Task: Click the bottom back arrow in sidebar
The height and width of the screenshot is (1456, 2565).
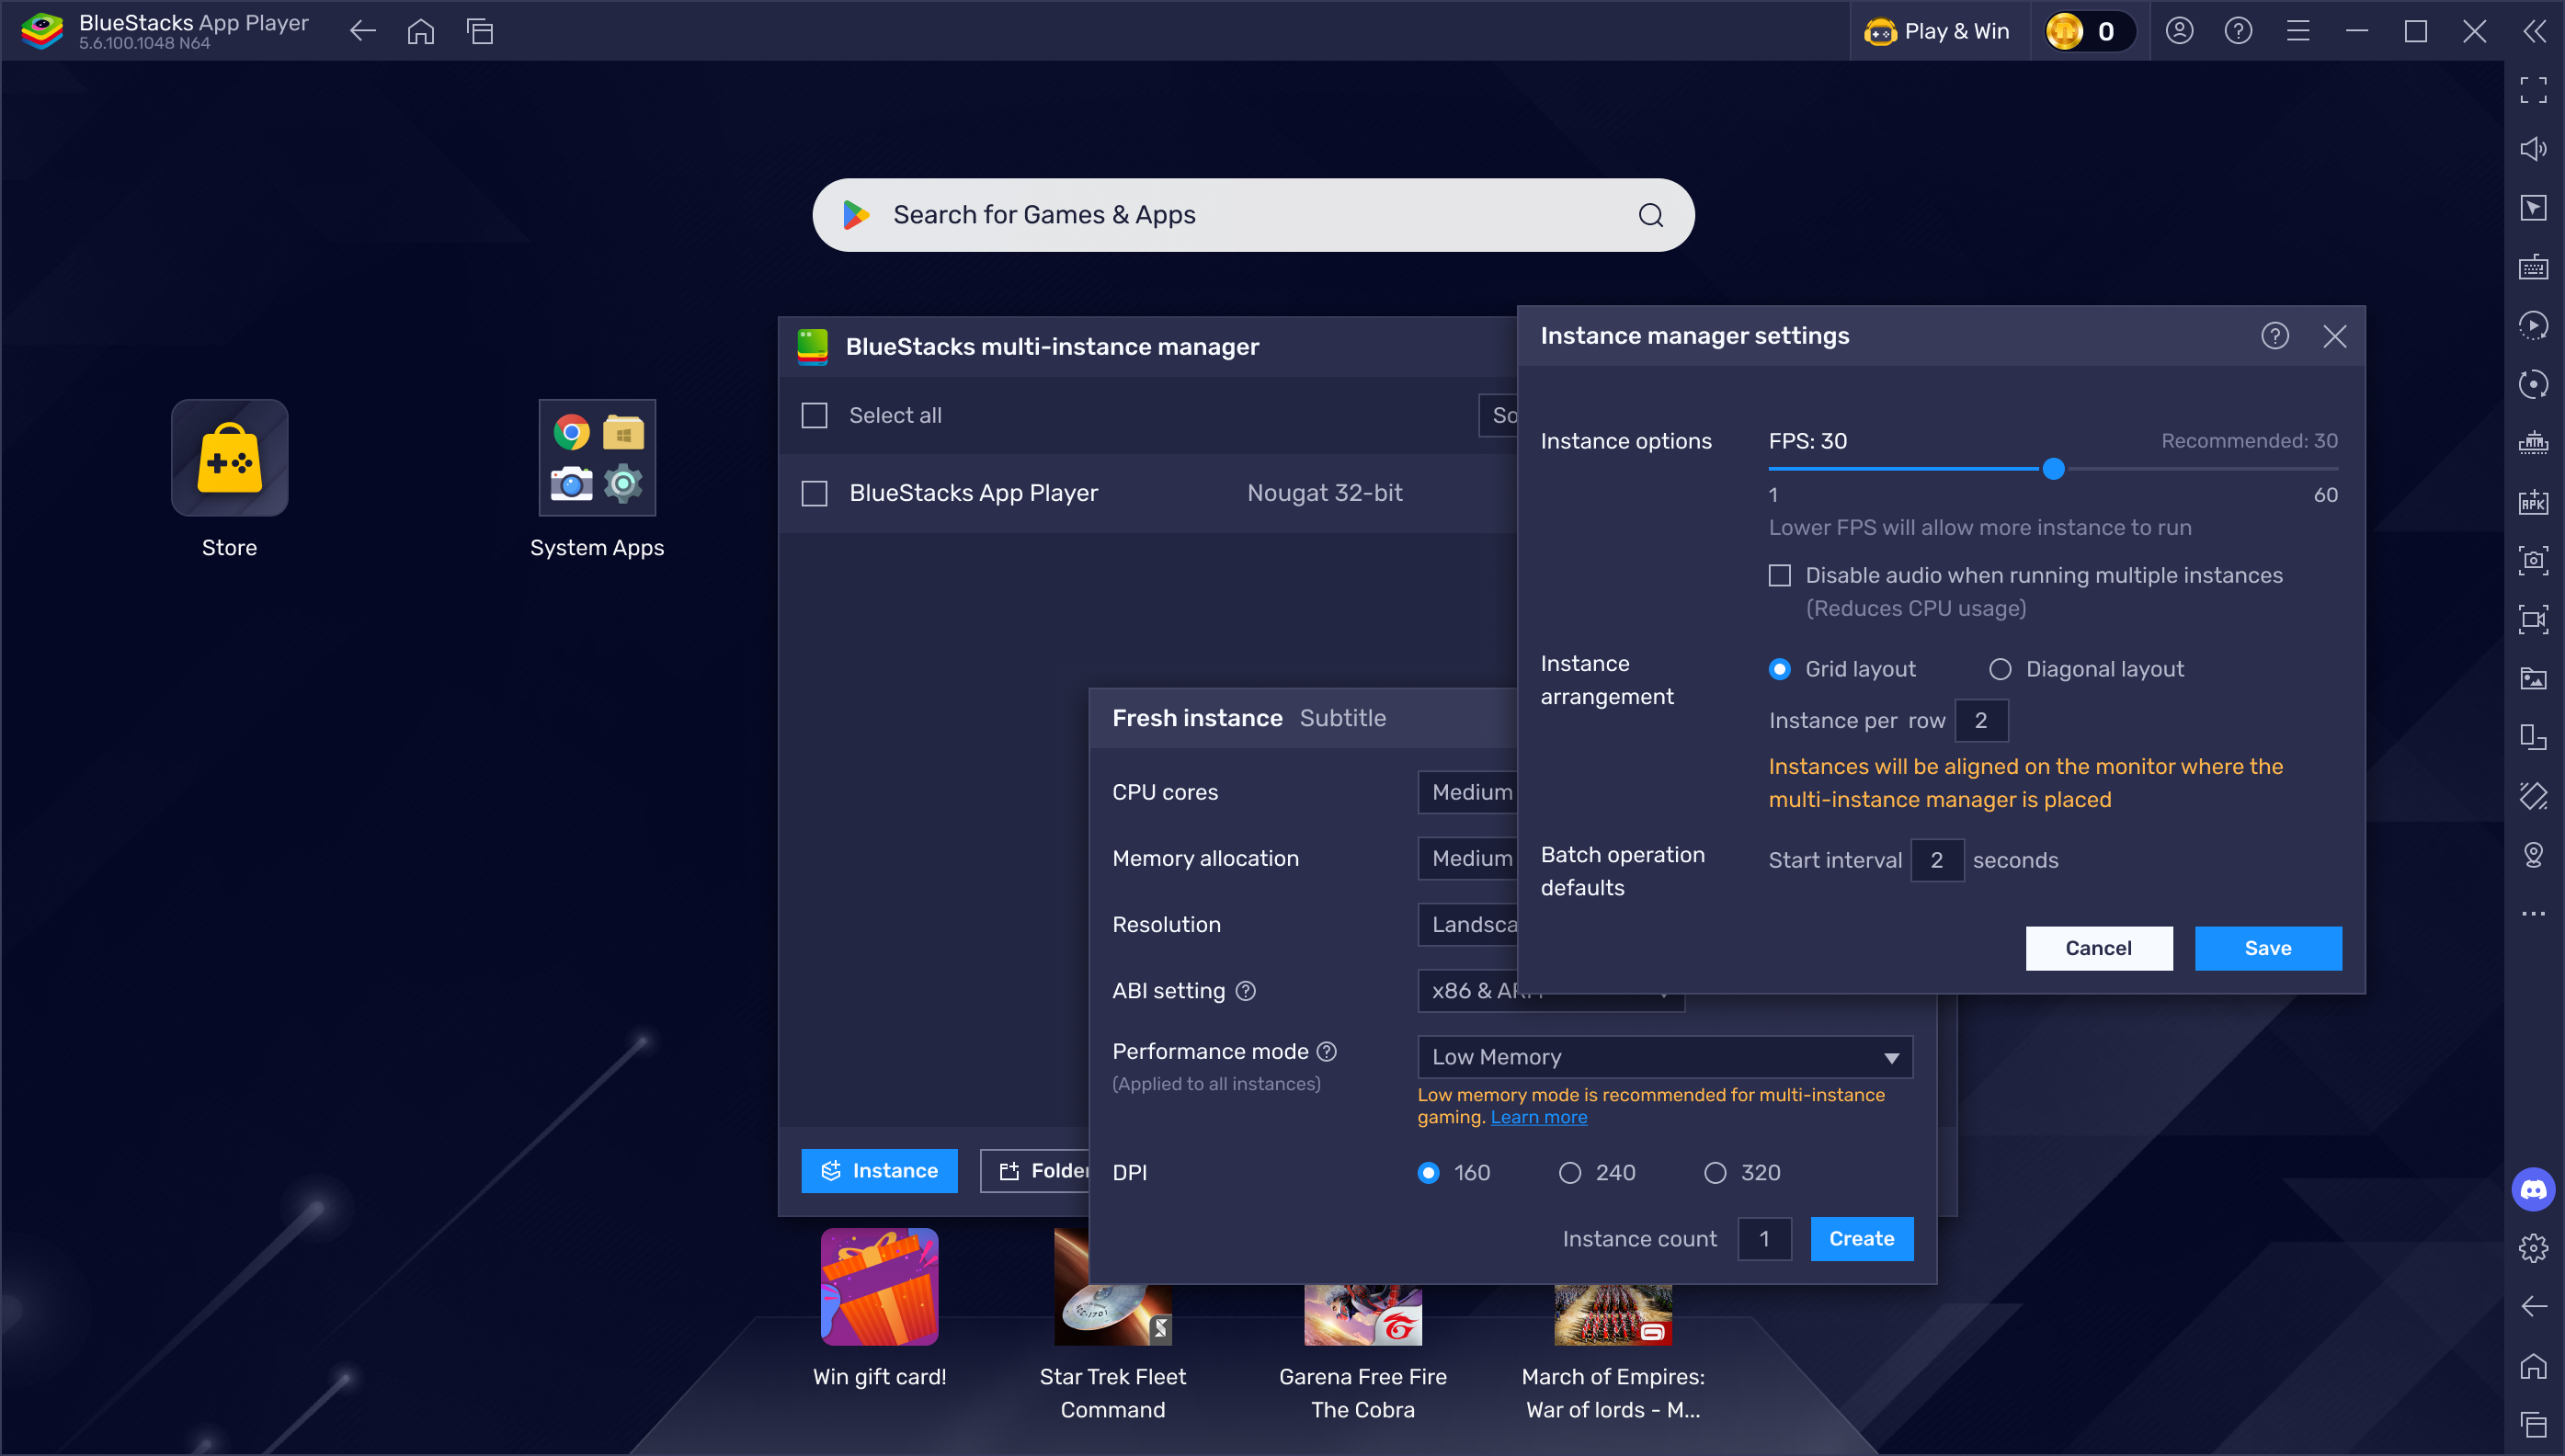Action: (x=2533, y=1307)
